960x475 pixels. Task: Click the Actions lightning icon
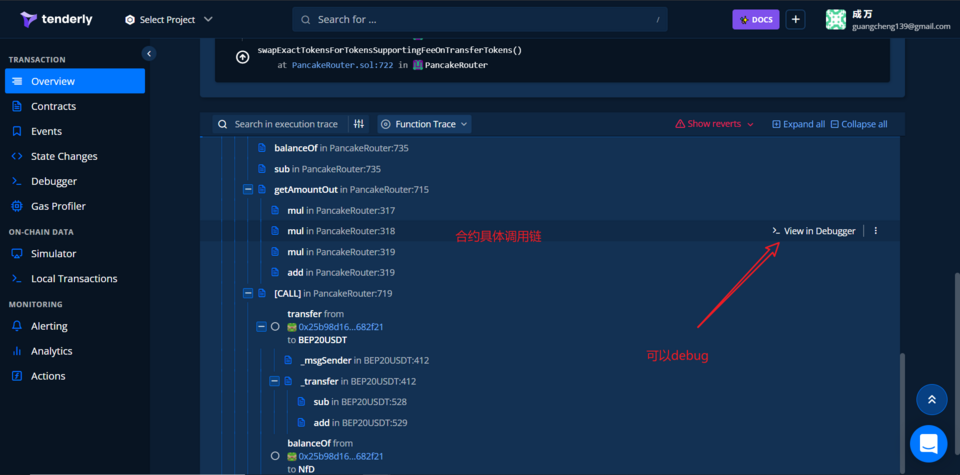click(x=17, y=376)
